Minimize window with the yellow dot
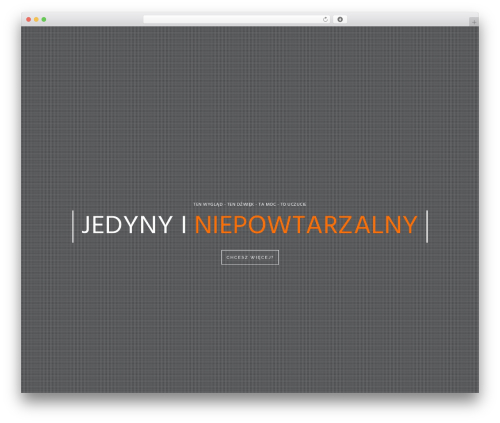The width and height of the screenshot is (500, 423). pos(36,19)
